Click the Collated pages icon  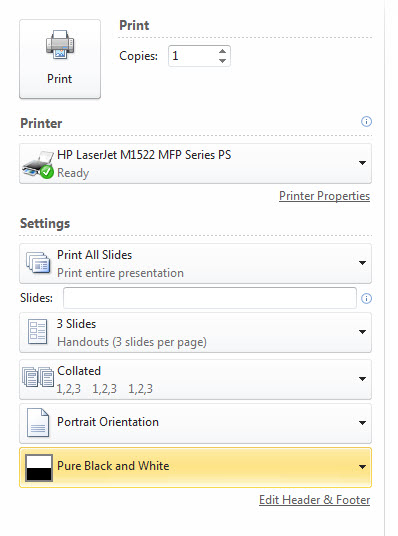tap(38, 377)
